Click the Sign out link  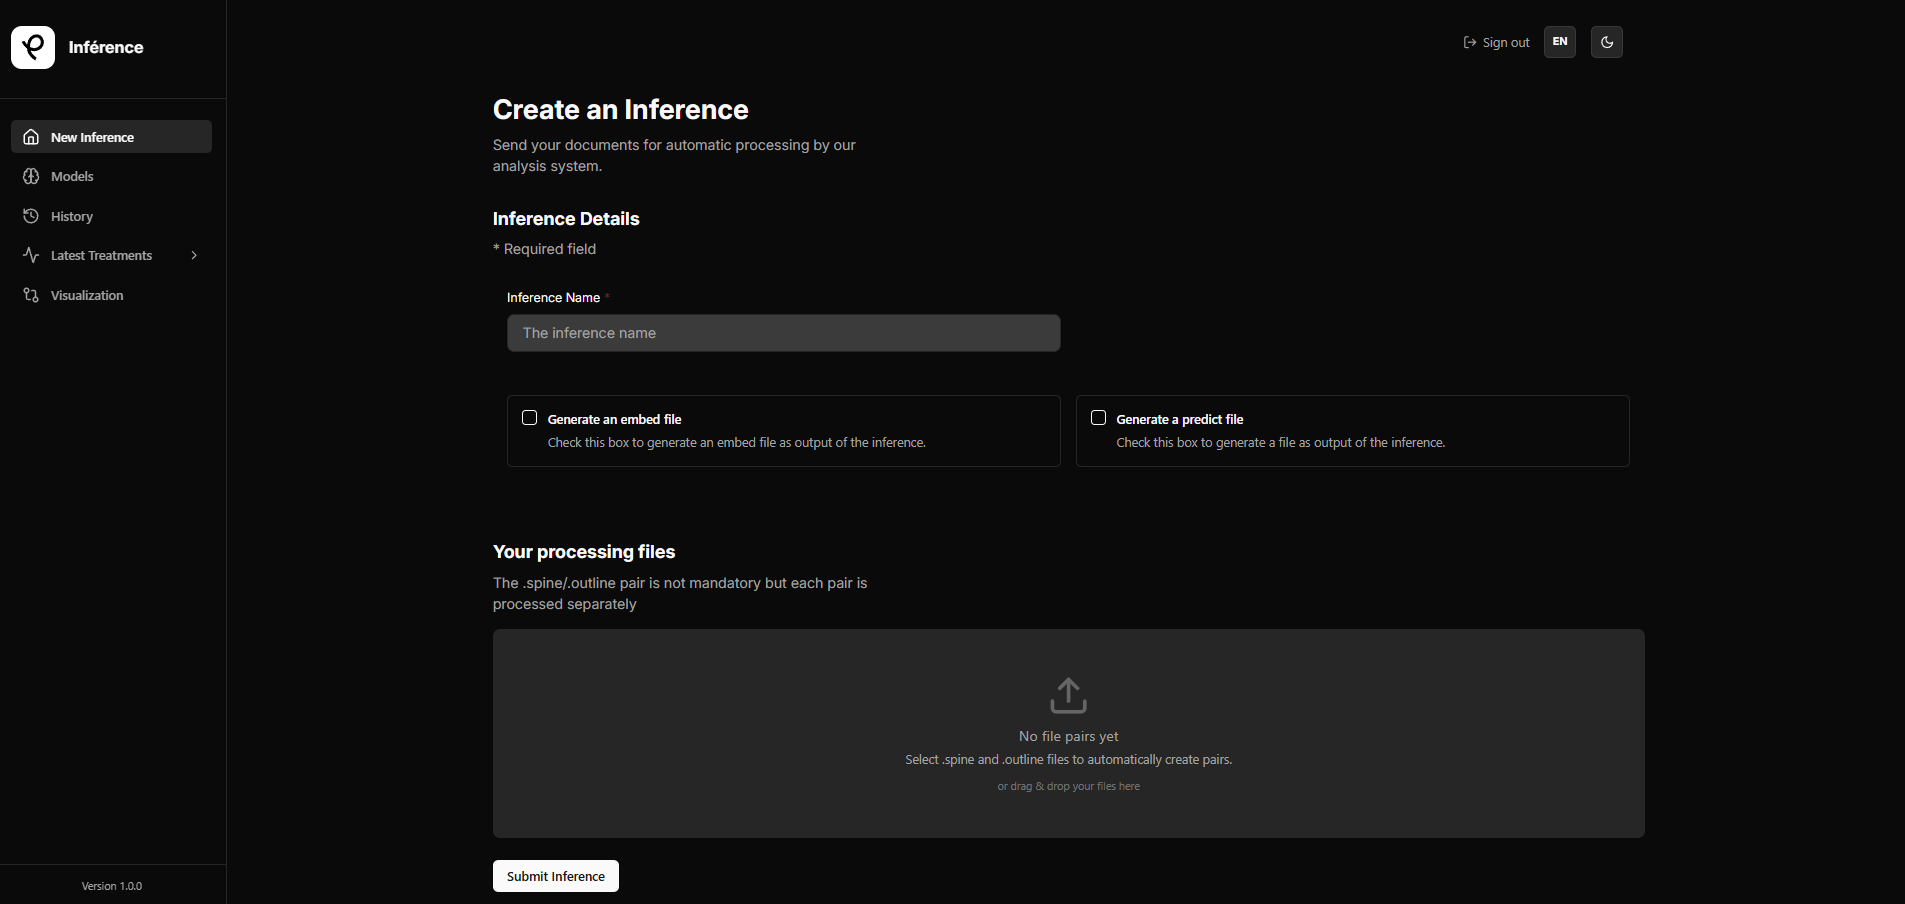[x=1496, y=42]
